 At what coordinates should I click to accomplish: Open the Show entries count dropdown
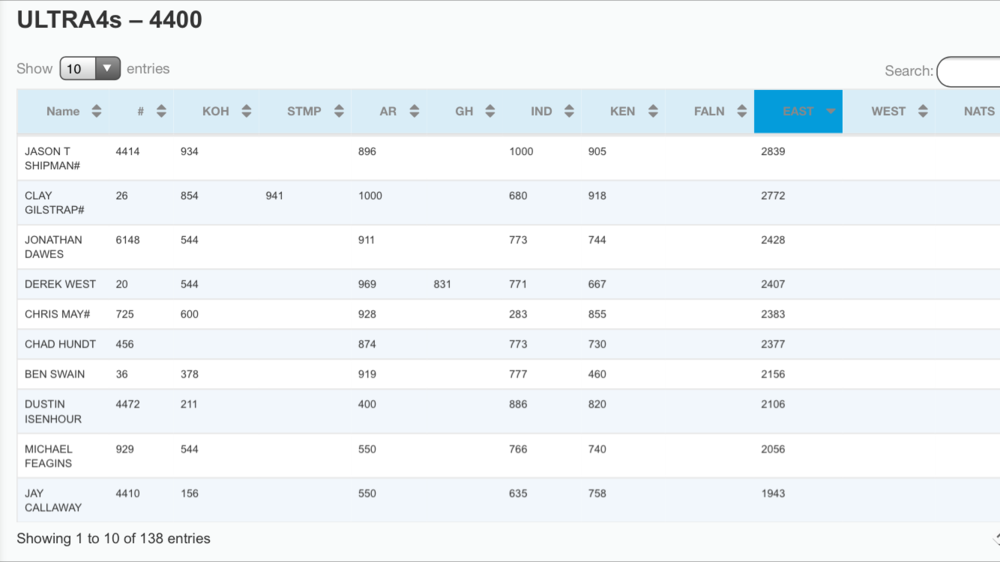point(90,69)
